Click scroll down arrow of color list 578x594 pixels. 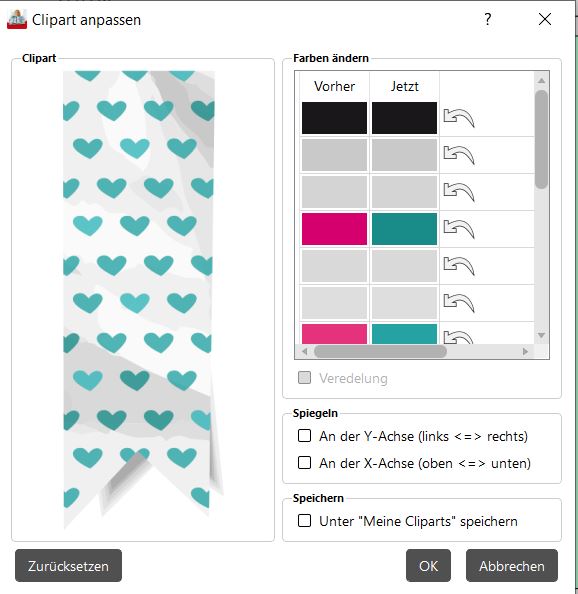click(542, 335)
